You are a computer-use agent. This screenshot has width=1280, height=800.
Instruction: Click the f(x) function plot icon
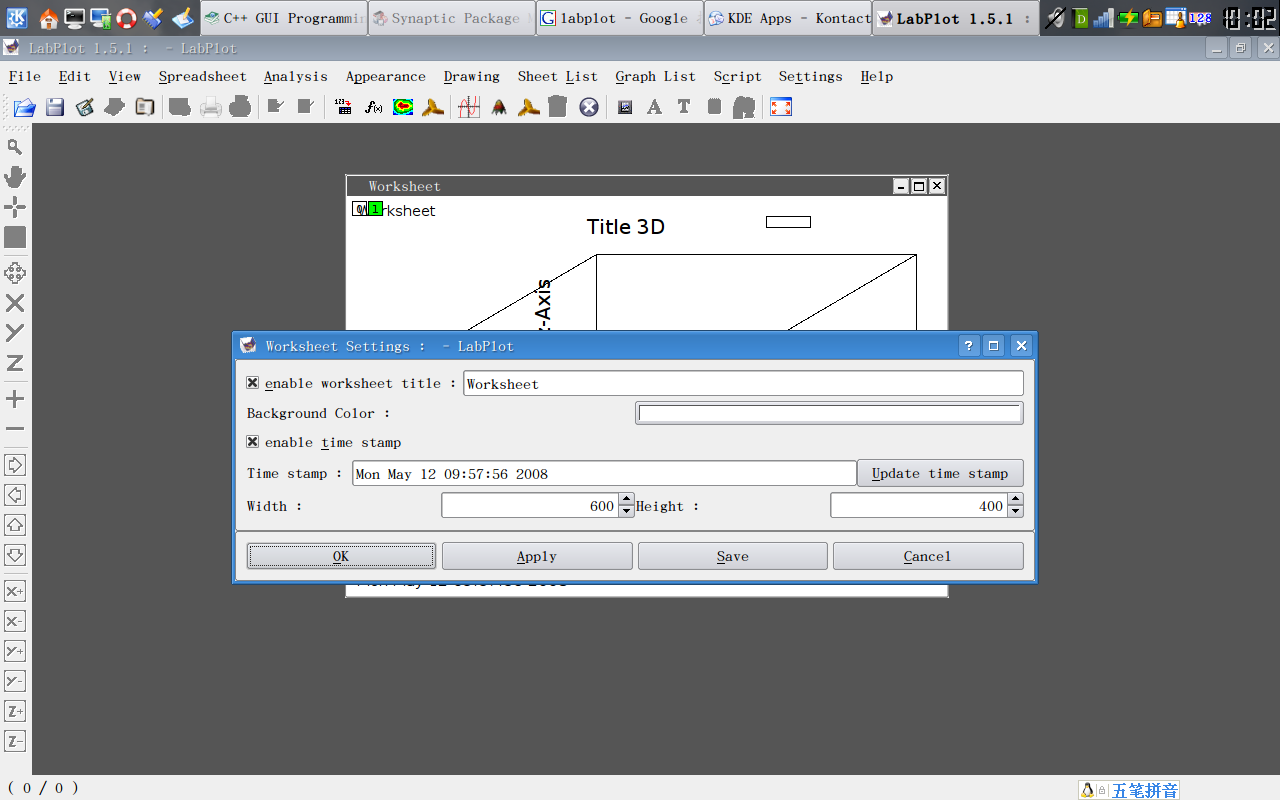coord(374,107)
